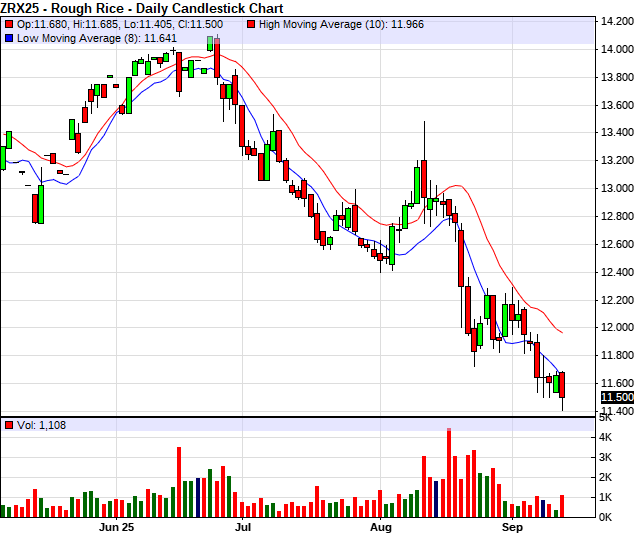This screenshot has height=536, width=640.
Task: Click the red swatch before the Op price
Action: pyautogui.click(x=8, y=22)
